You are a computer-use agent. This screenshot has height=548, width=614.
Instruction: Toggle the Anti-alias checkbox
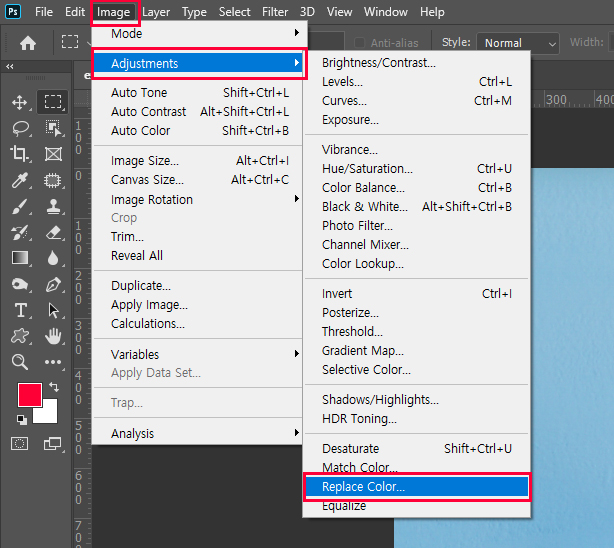359,42
